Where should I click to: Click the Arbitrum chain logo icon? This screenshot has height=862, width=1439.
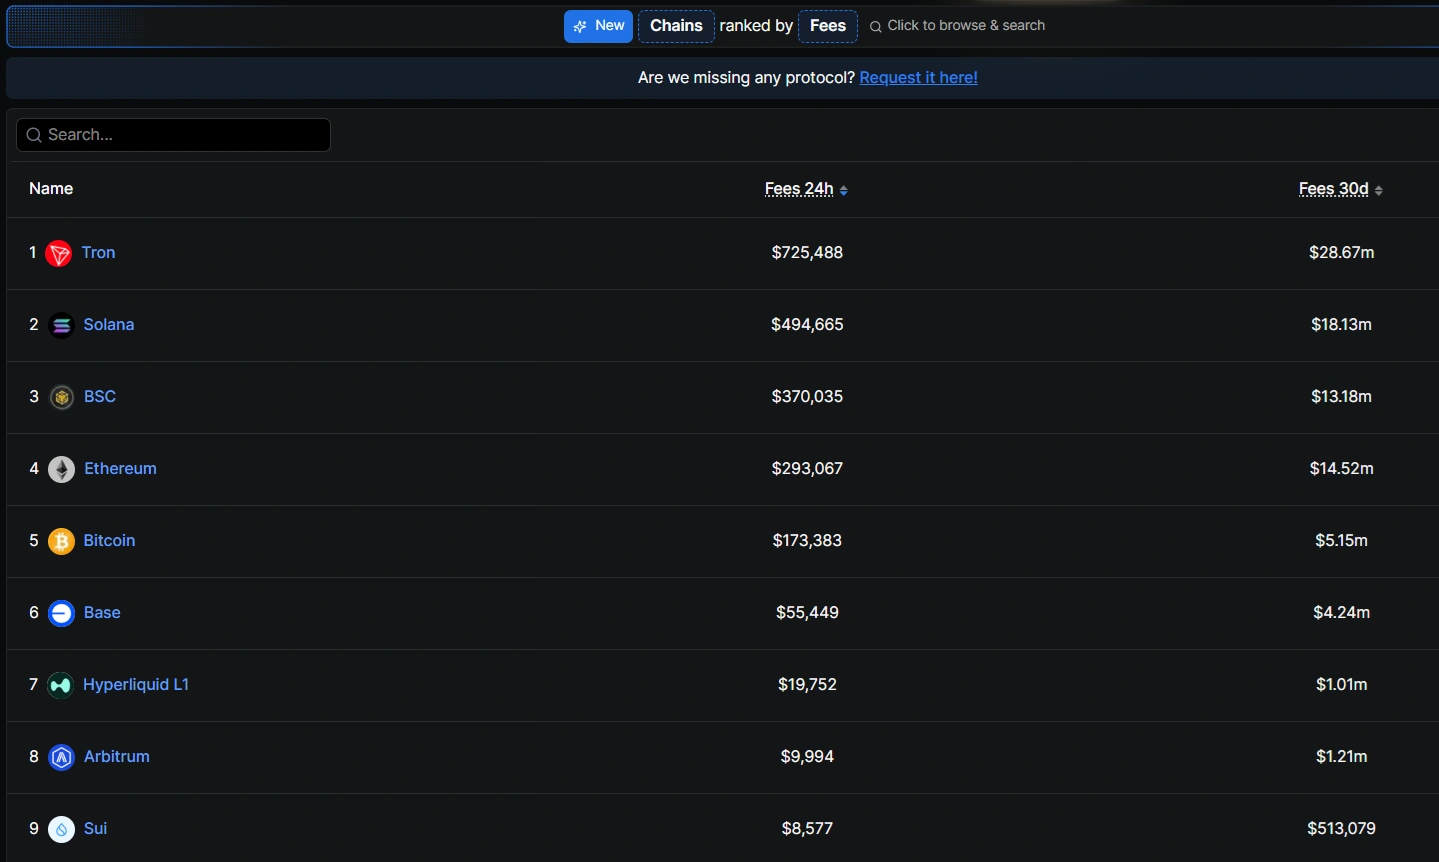(62, 758)
